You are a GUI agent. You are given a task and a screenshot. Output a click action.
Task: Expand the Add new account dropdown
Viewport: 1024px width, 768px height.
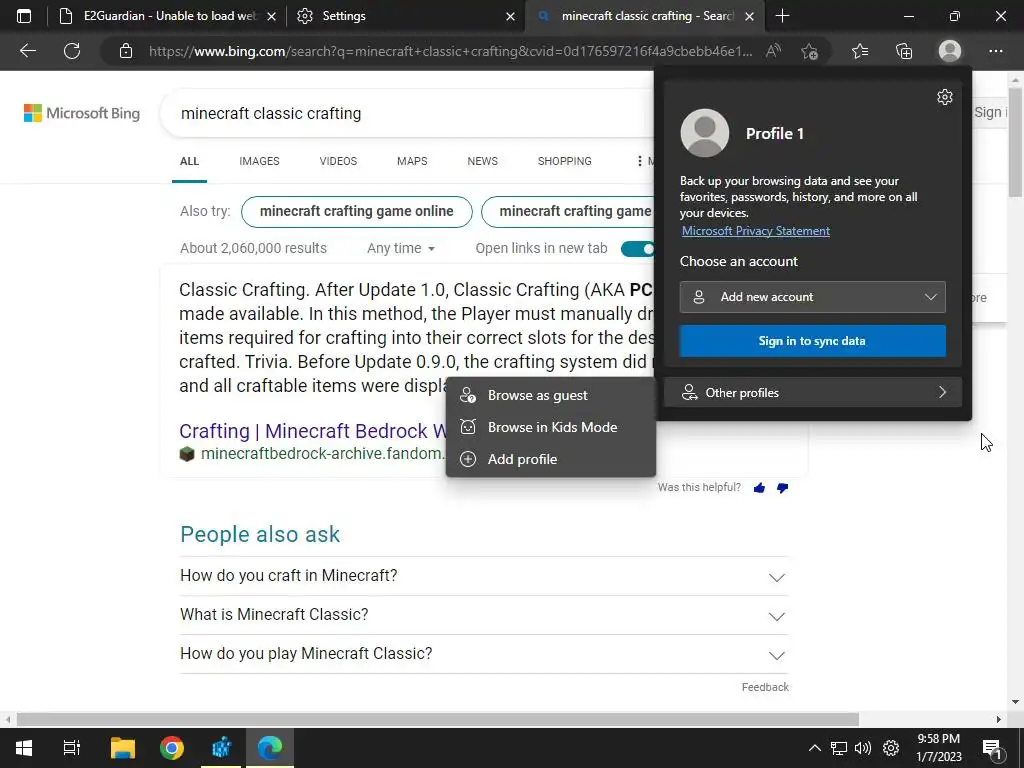pos(812,297)
